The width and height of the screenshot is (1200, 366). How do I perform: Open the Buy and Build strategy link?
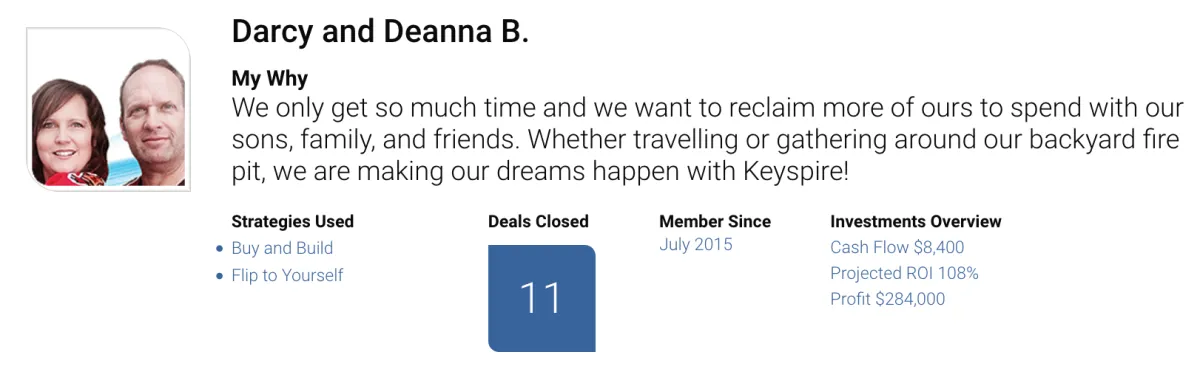(x=282, y=248)
